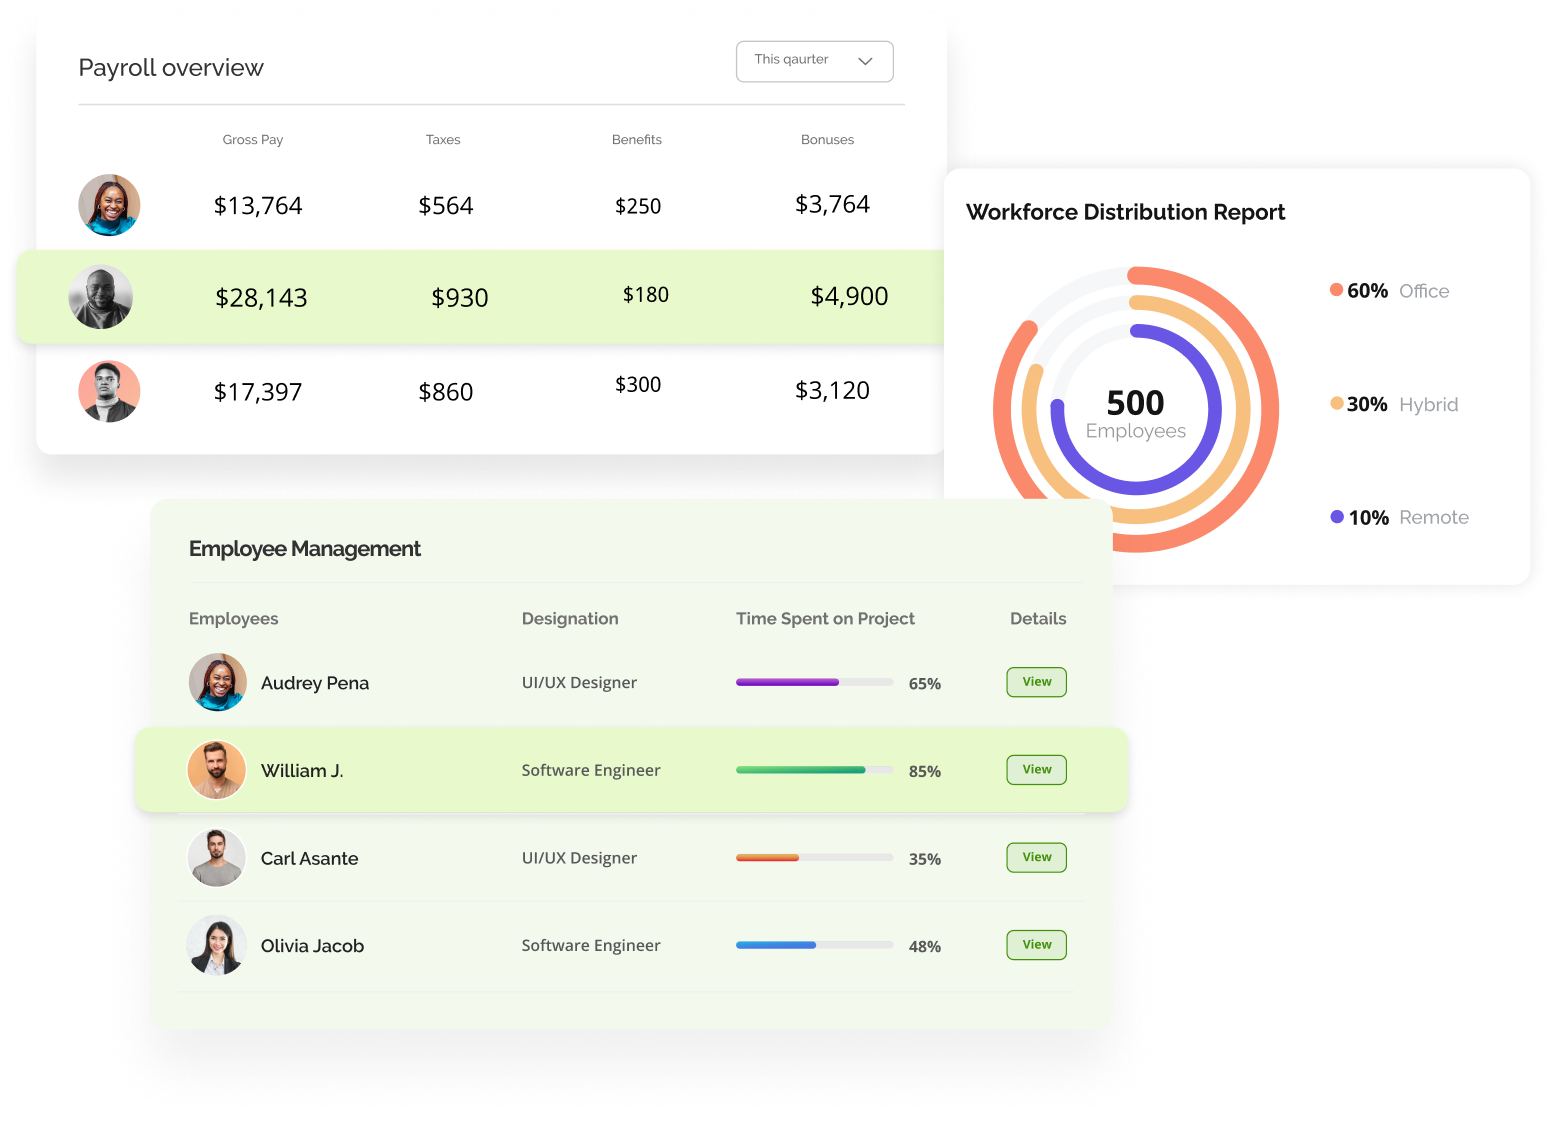The image size is (1551, 1122).
Task: Click the $13,764 gross pay value
Action: point(258,206)
